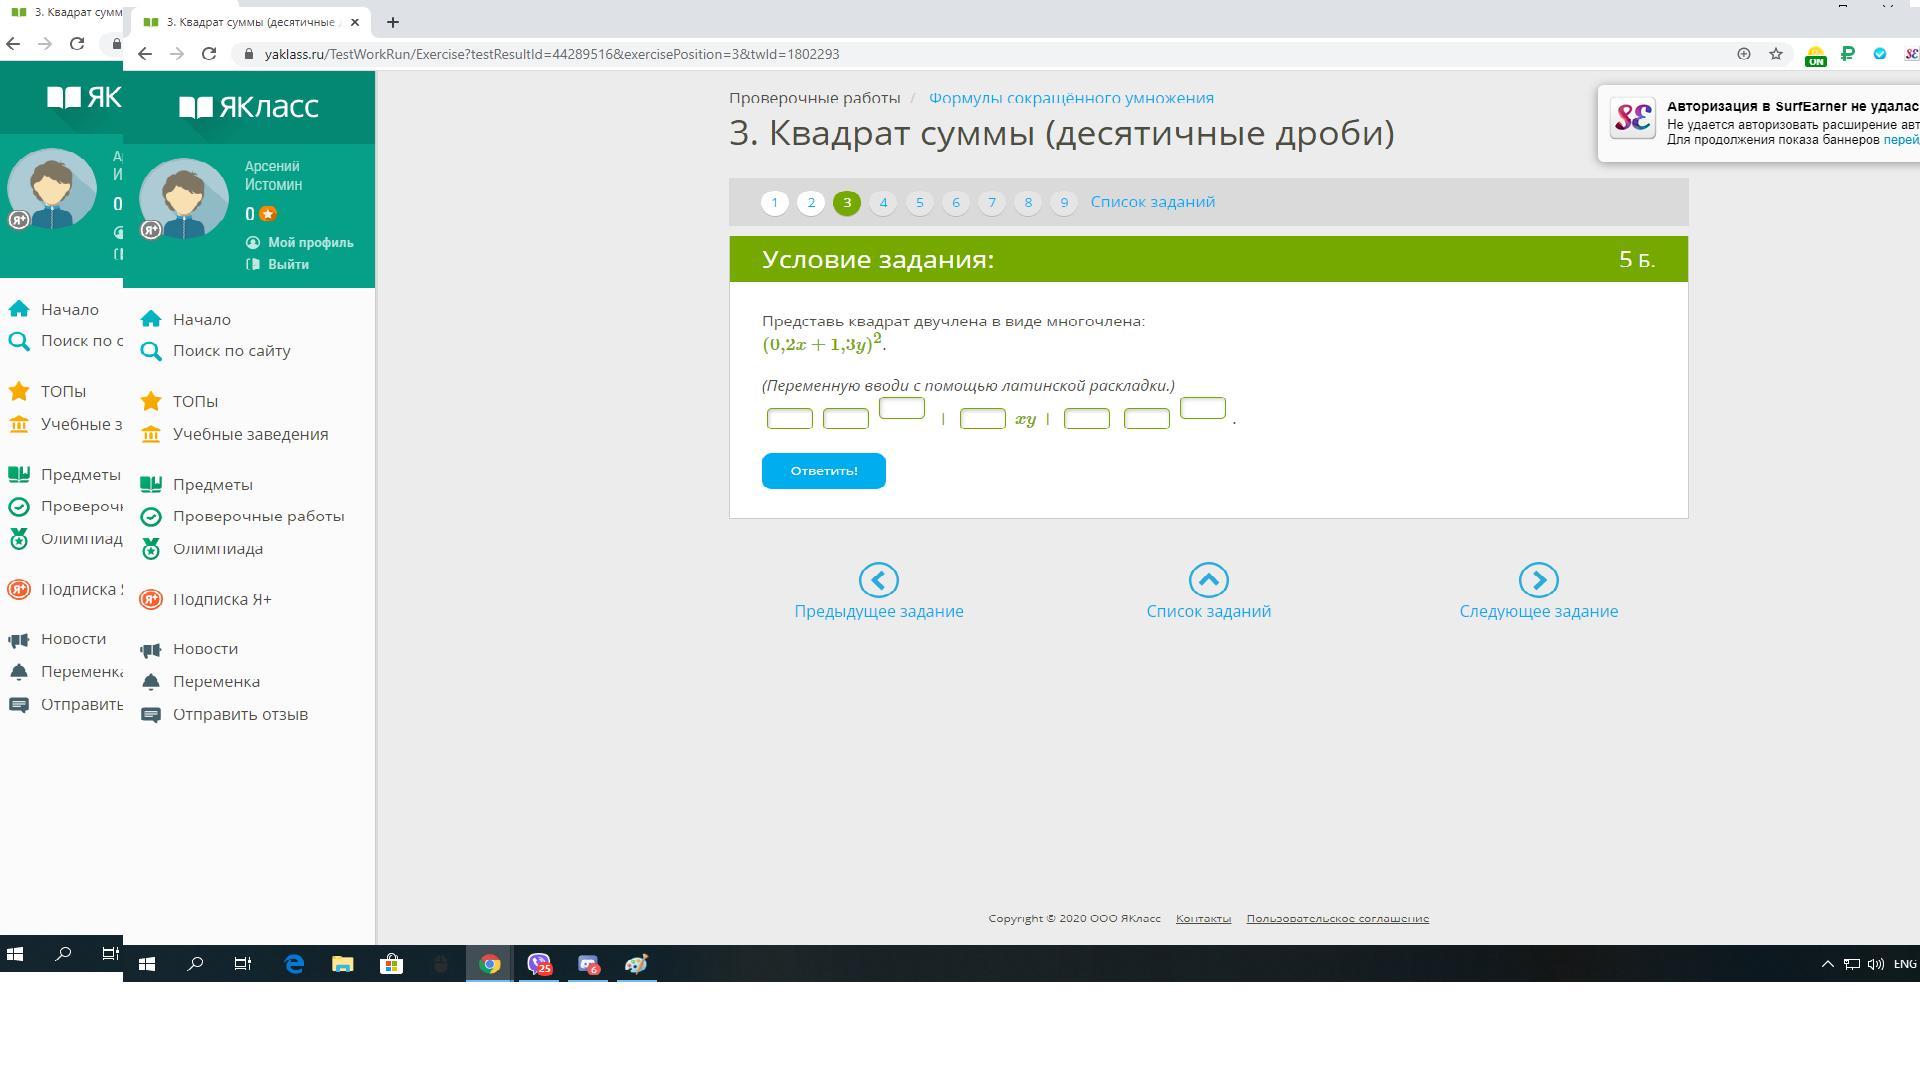The height and width of the screenshot is (1080, 1920).
Task: Click the ТОПы star icon
Action: [x=151, y=402]
